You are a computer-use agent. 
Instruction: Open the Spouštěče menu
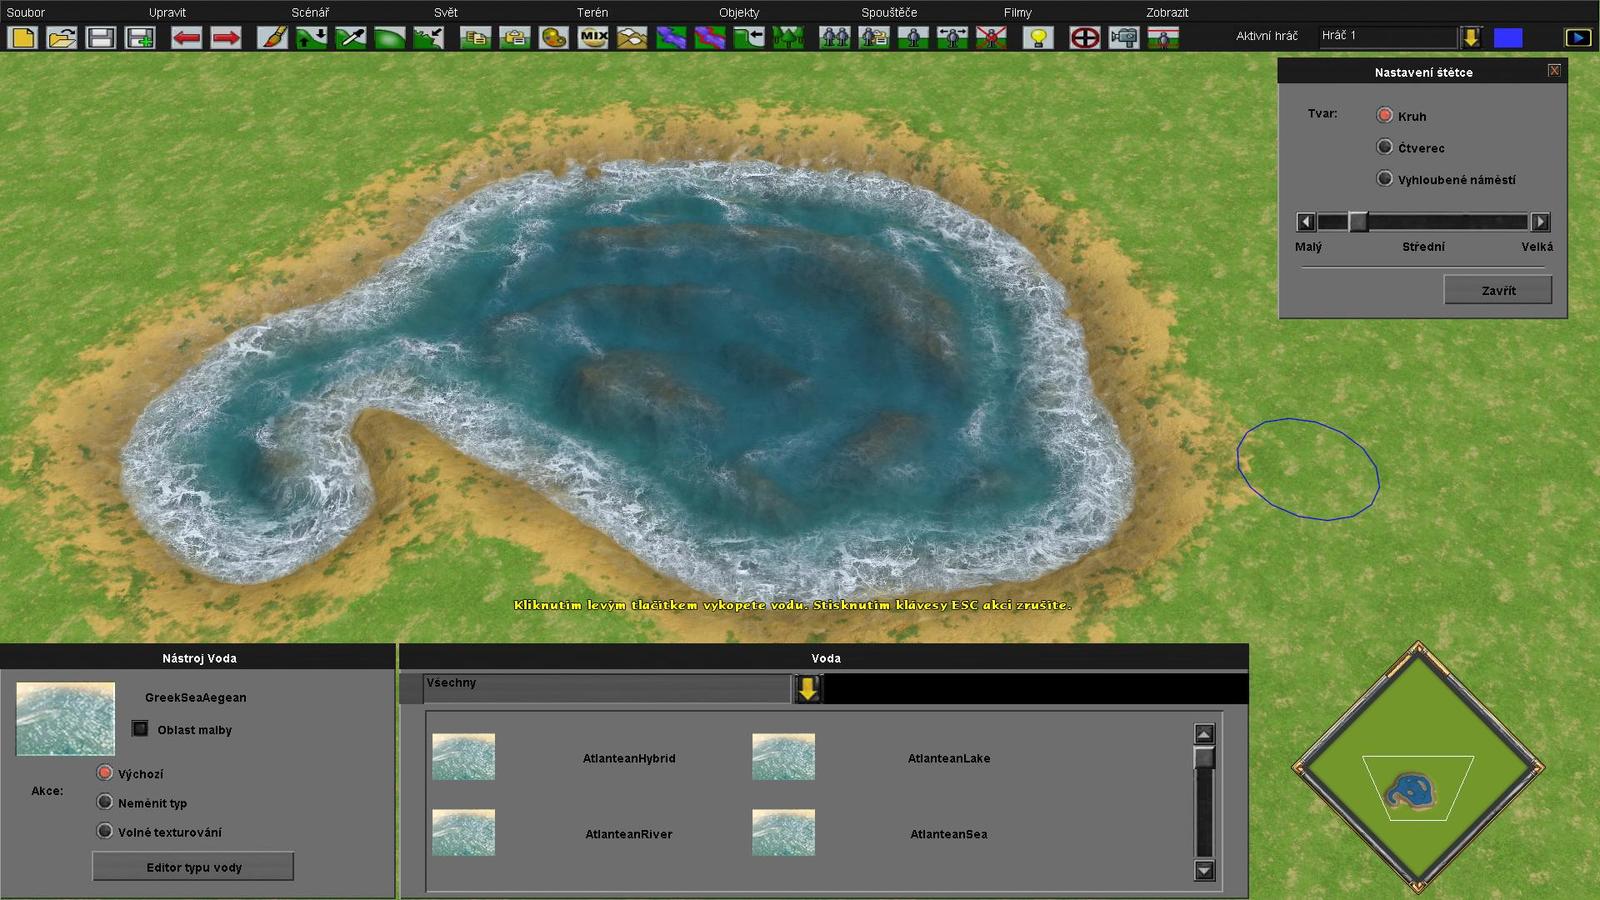(888, 12)
